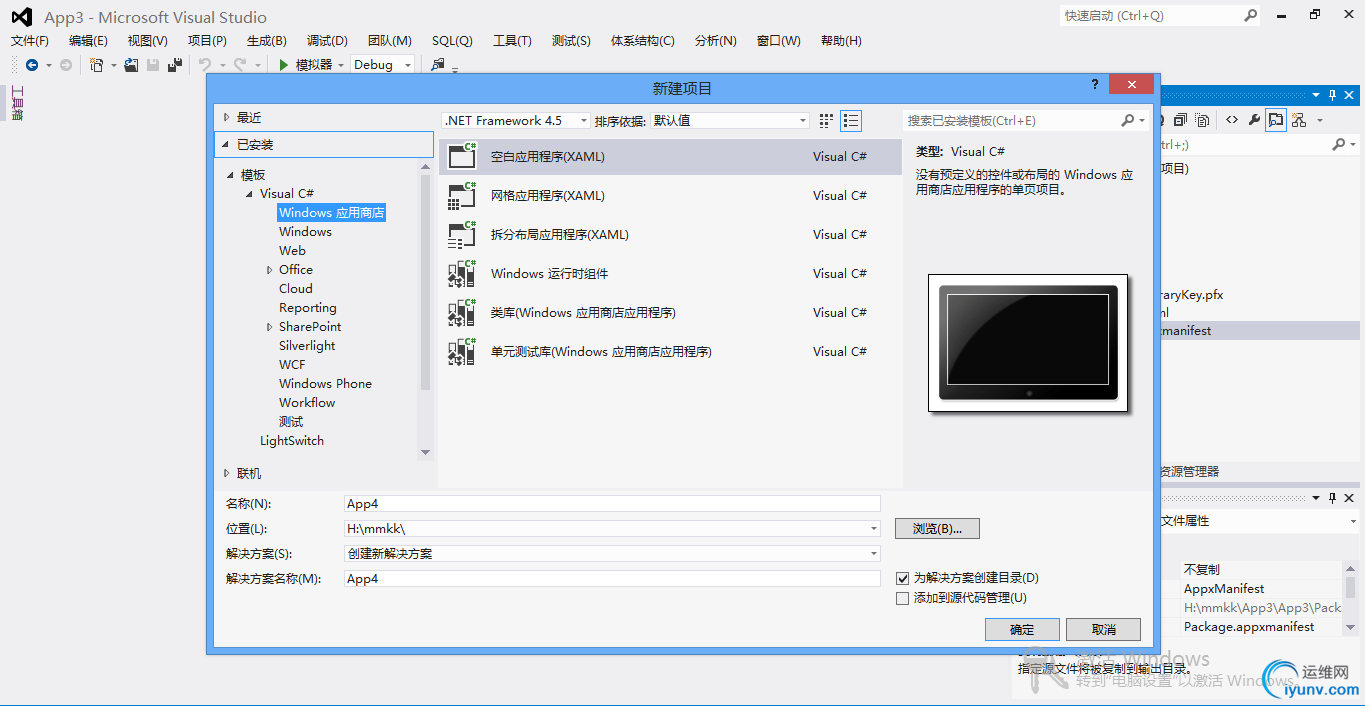
Task: Select Windows Phone in template tree
Action: (x=325, y=384)
